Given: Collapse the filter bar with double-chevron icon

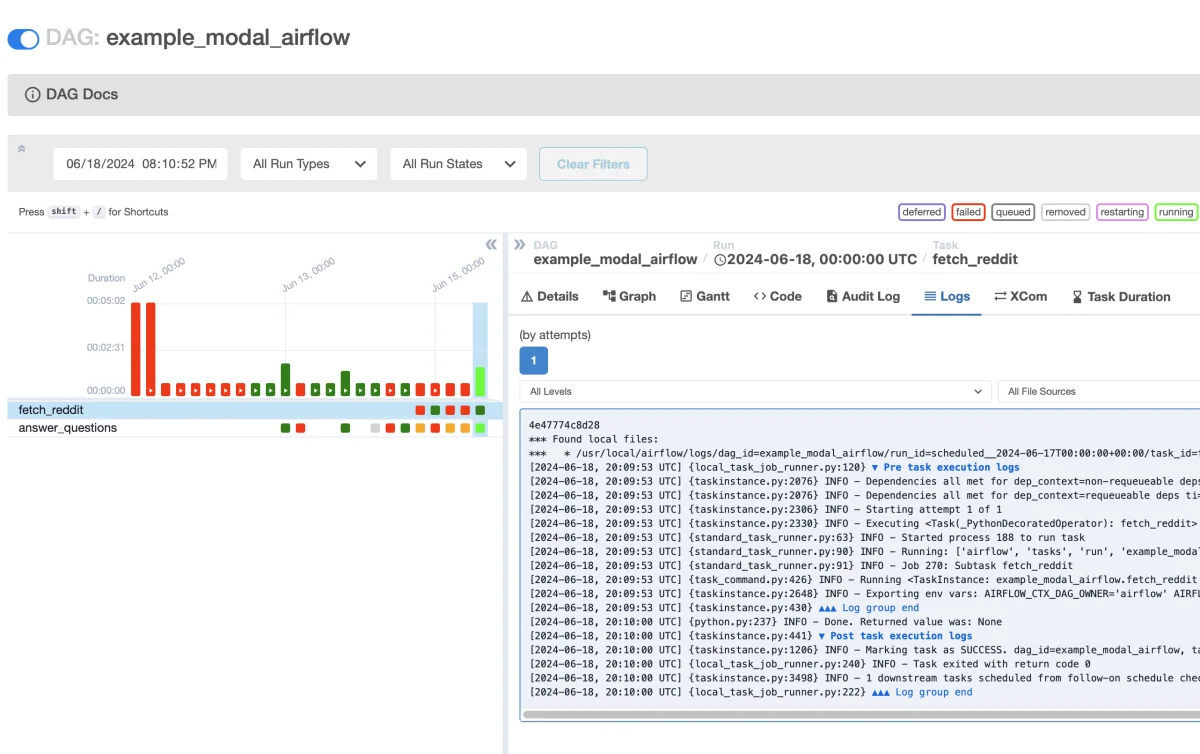Looking at the screenshot, I should (x=21, y=148).
